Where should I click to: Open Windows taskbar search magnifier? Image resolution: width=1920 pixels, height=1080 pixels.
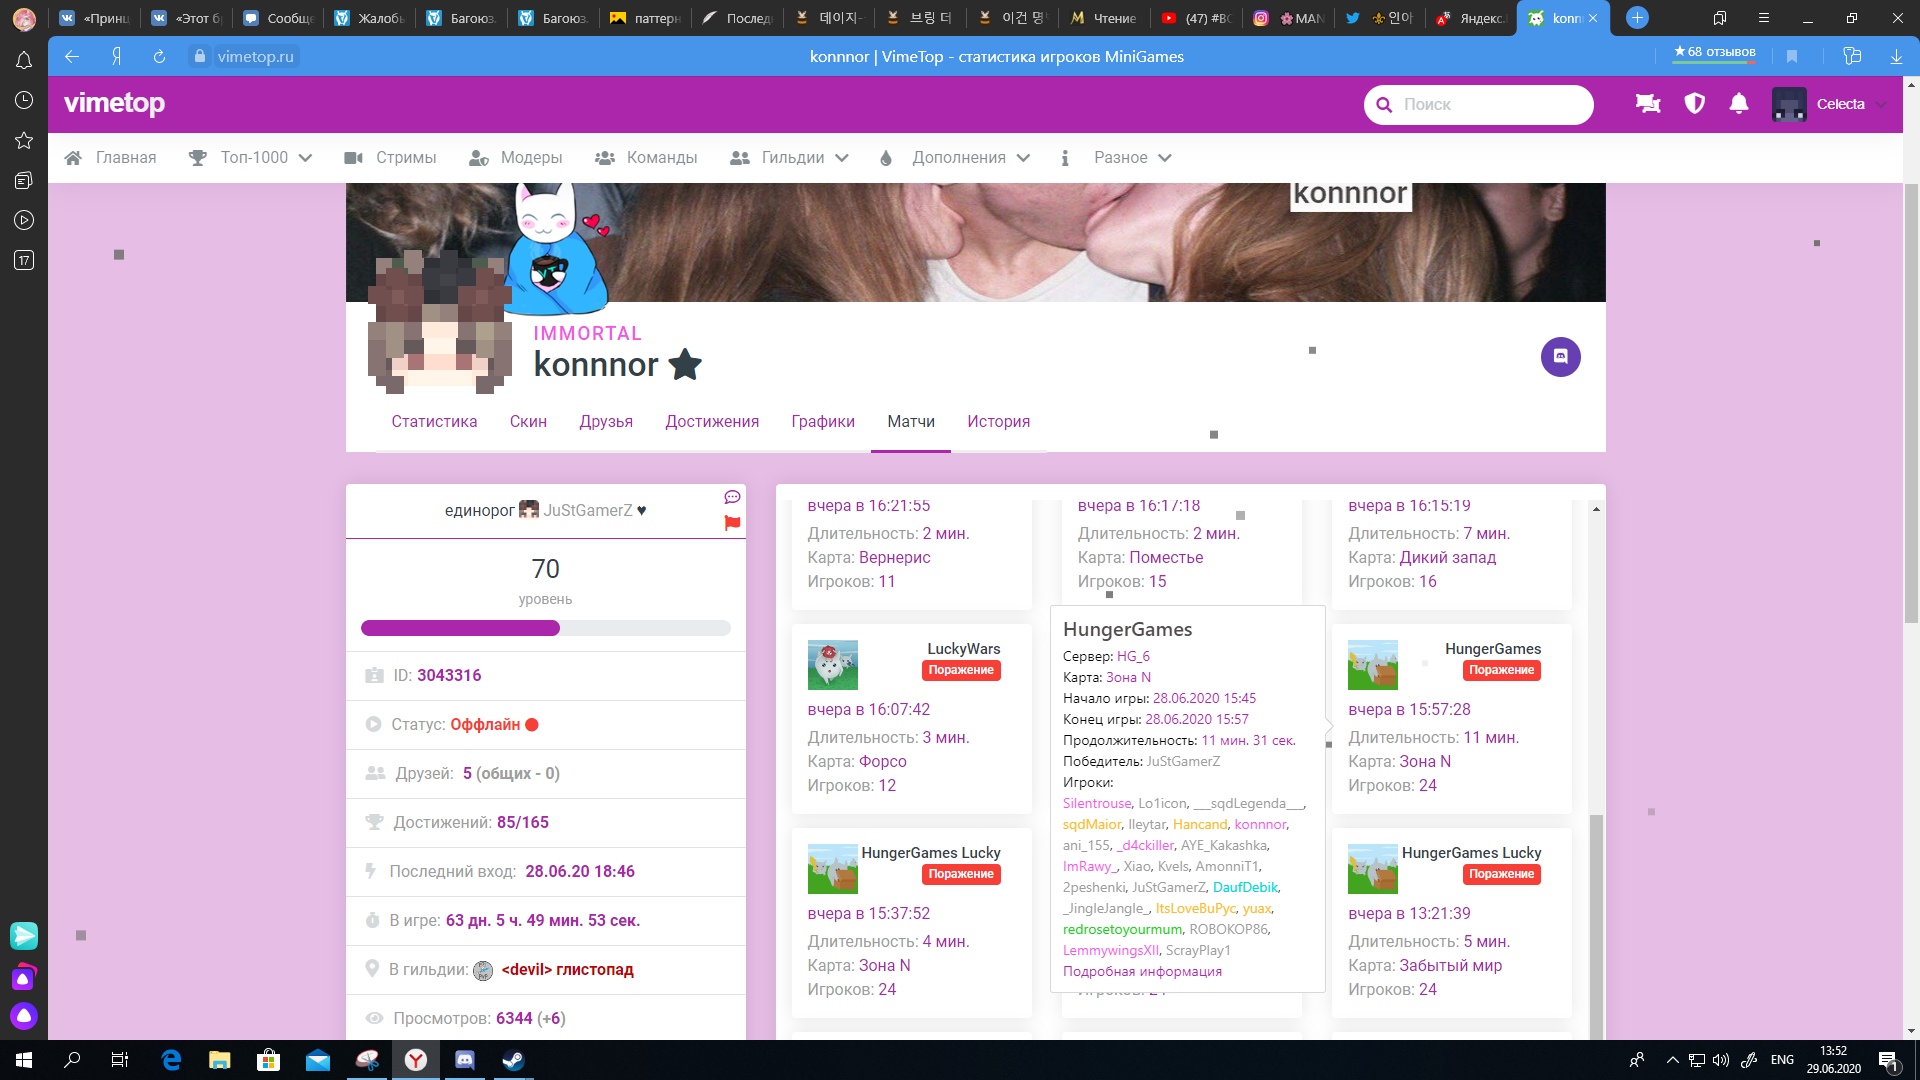[72, 1060]
